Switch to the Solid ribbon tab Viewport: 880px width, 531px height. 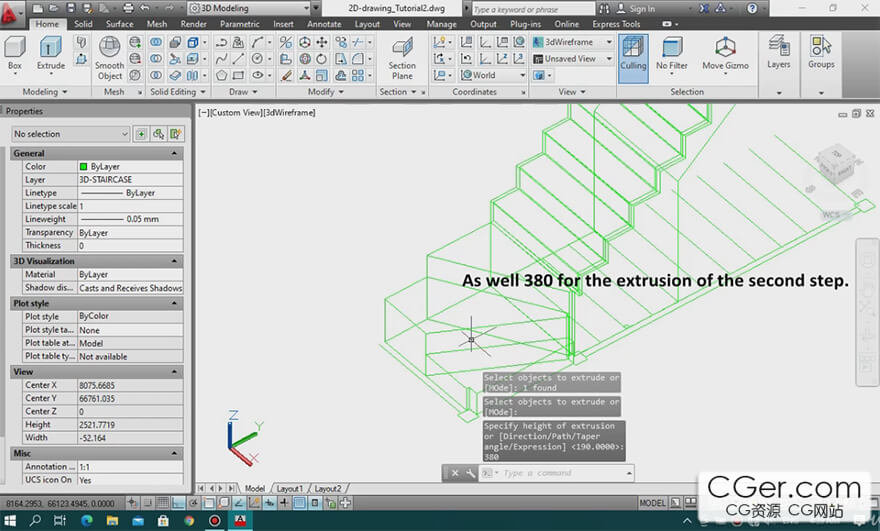tap(83, 24)
